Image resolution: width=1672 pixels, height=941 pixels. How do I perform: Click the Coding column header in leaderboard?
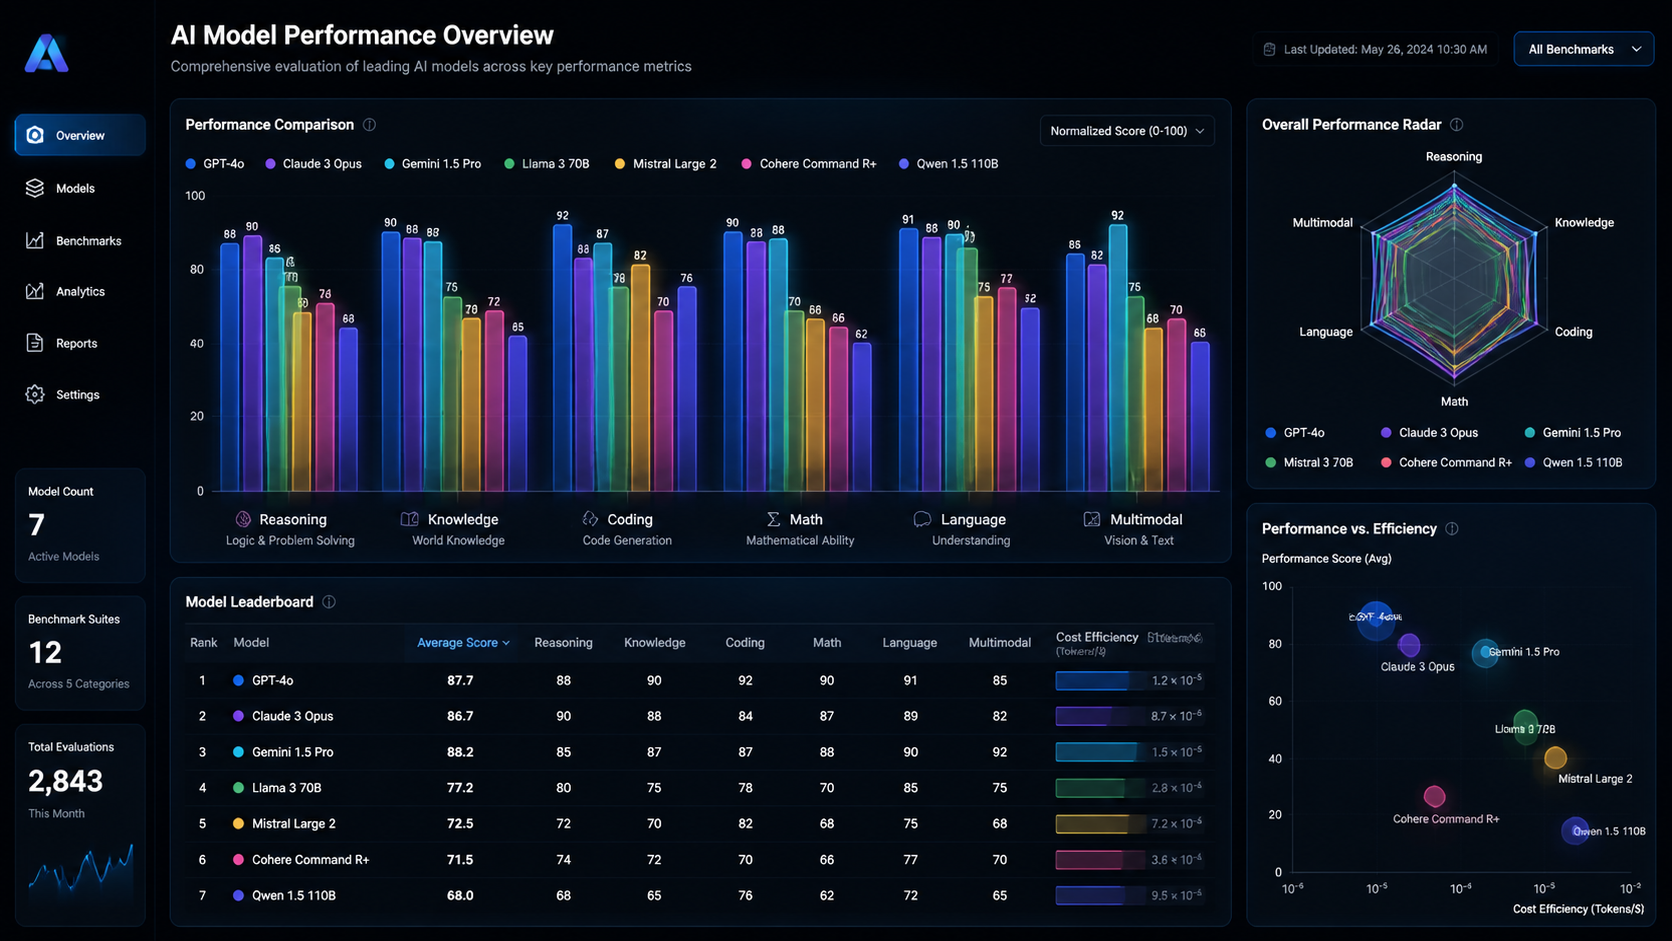[x=745, y=642]
